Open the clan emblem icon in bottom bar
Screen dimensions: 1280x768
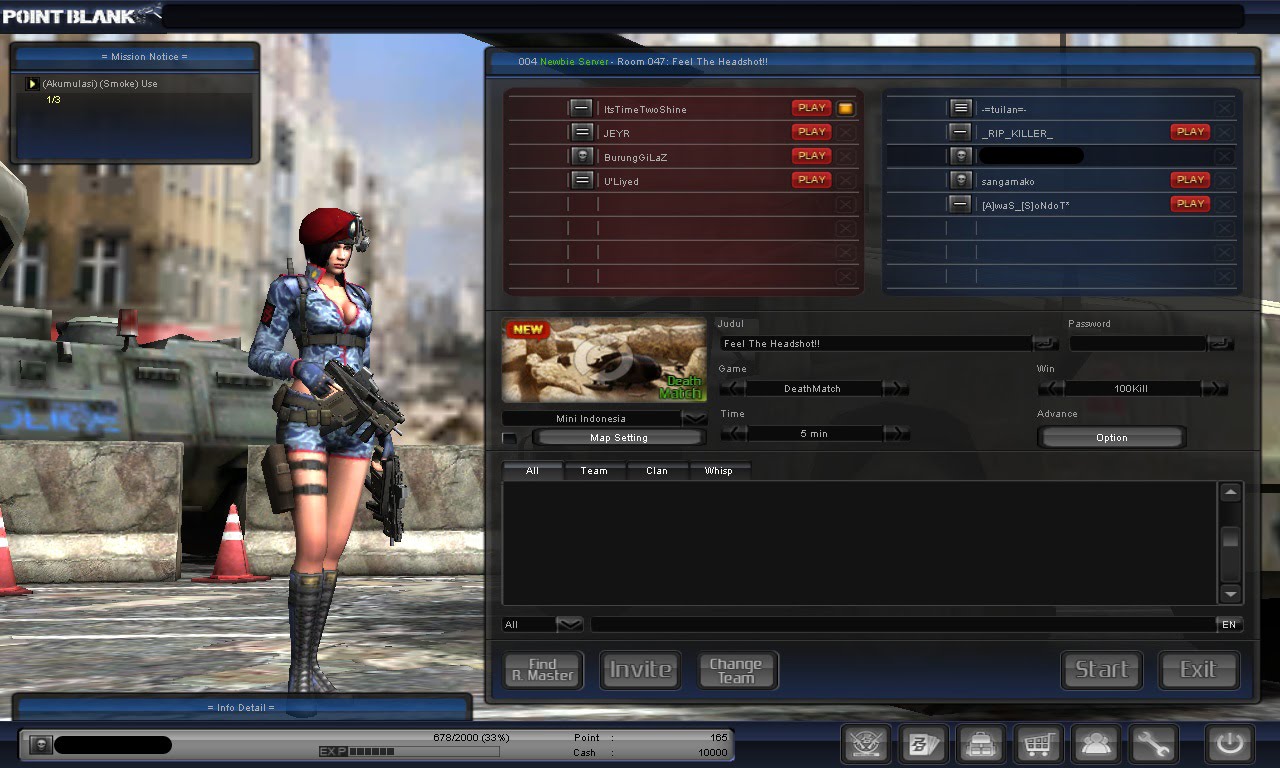[865, 745]
